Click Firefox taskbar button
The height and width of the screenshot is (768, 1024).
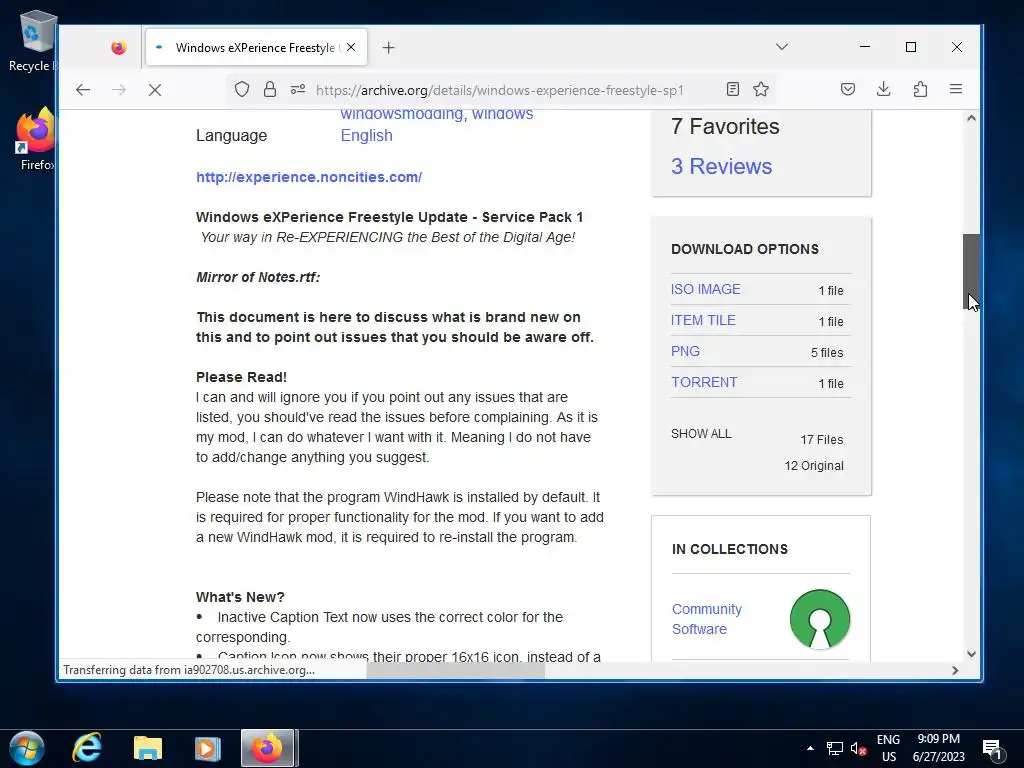(x=268, y=748)
